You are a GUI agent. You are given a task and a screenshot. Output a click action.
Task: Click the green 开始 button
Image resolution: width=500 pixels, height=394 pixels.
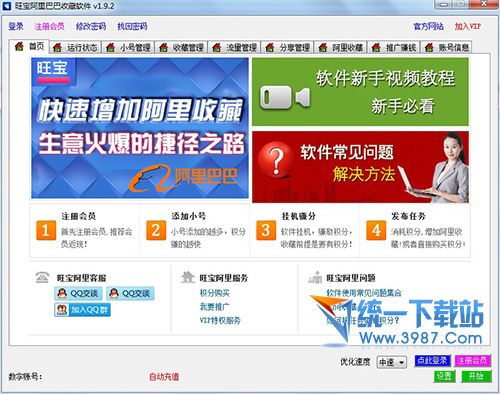point(476,376)
